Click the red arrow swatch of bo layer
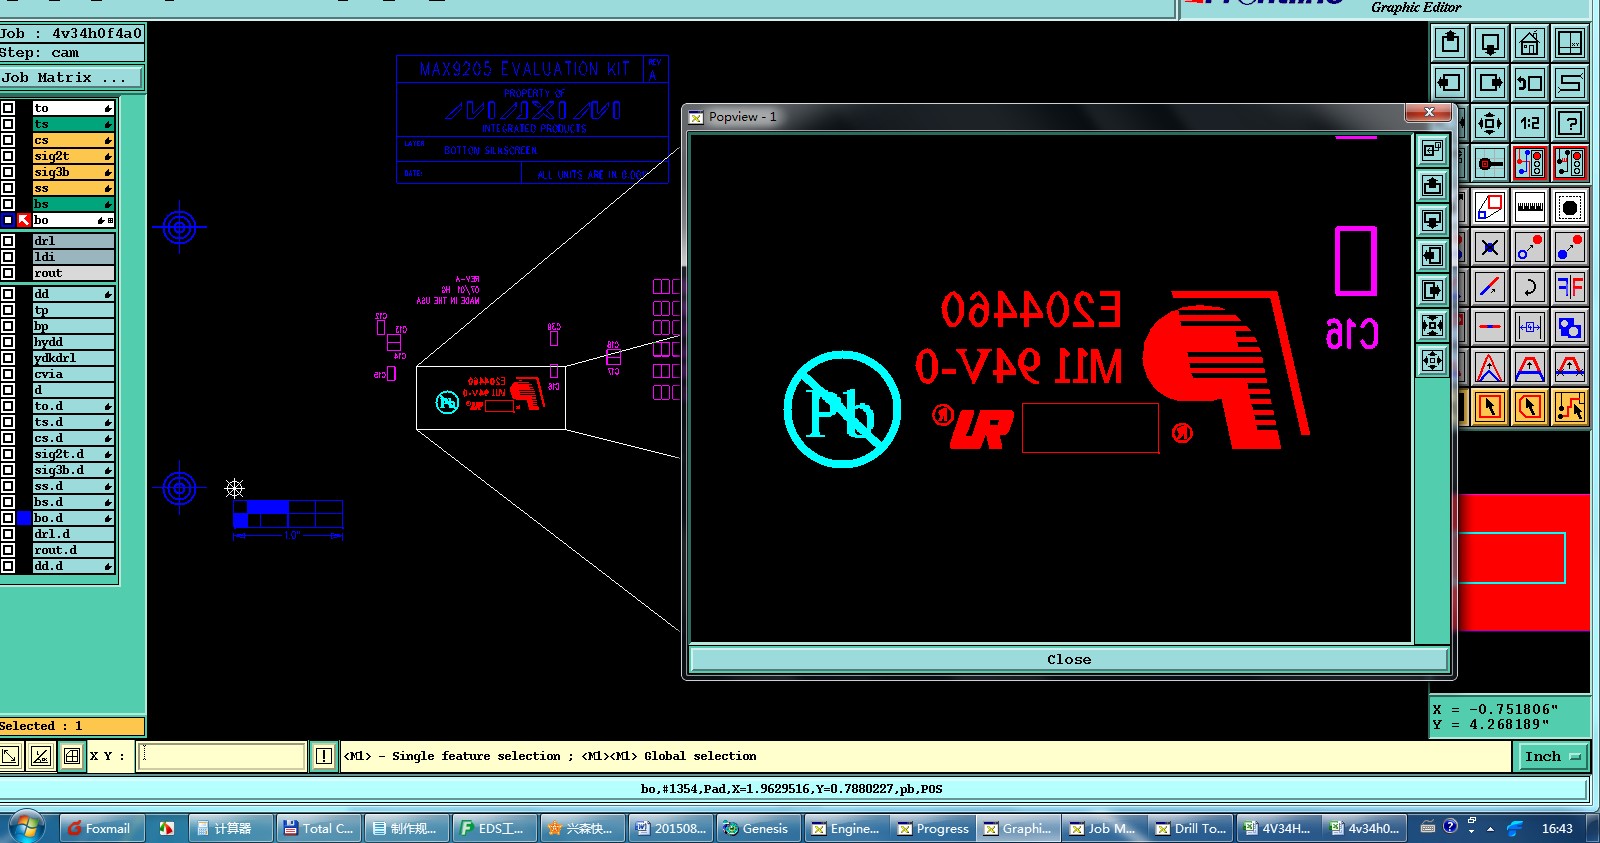This screenshot has height=843, width=1600. click(24, 220)
